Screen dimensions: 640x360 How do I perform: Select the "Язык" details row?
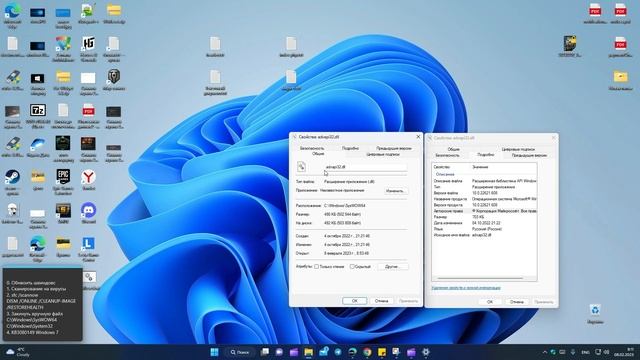[484, 229]
